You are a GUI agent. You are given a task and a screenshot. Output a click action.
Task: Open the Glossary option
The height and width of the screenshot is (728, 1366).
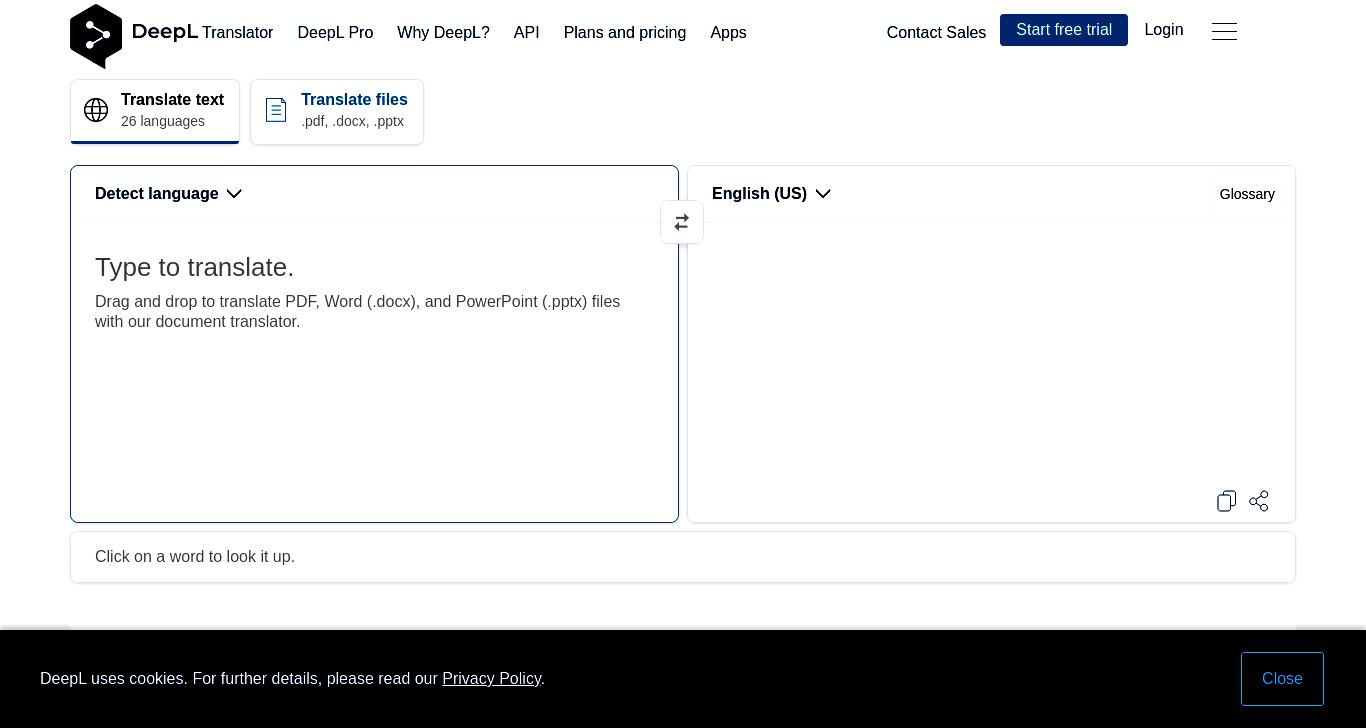click(x=1247, y=194)
